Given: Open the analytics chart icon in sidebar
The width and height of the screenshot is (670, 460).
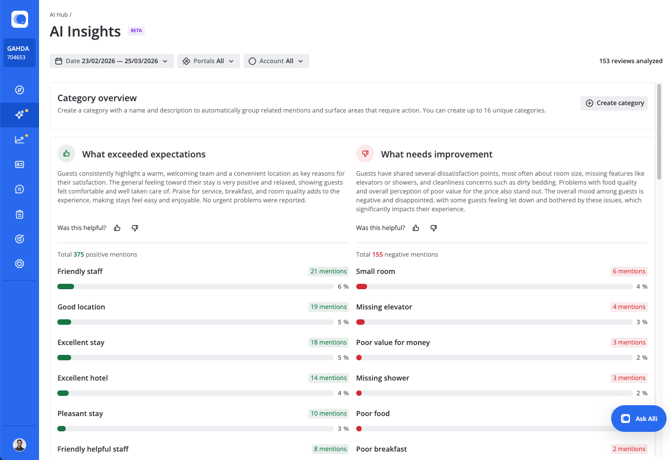Looking at the screenshot, I should pos(19,140).
